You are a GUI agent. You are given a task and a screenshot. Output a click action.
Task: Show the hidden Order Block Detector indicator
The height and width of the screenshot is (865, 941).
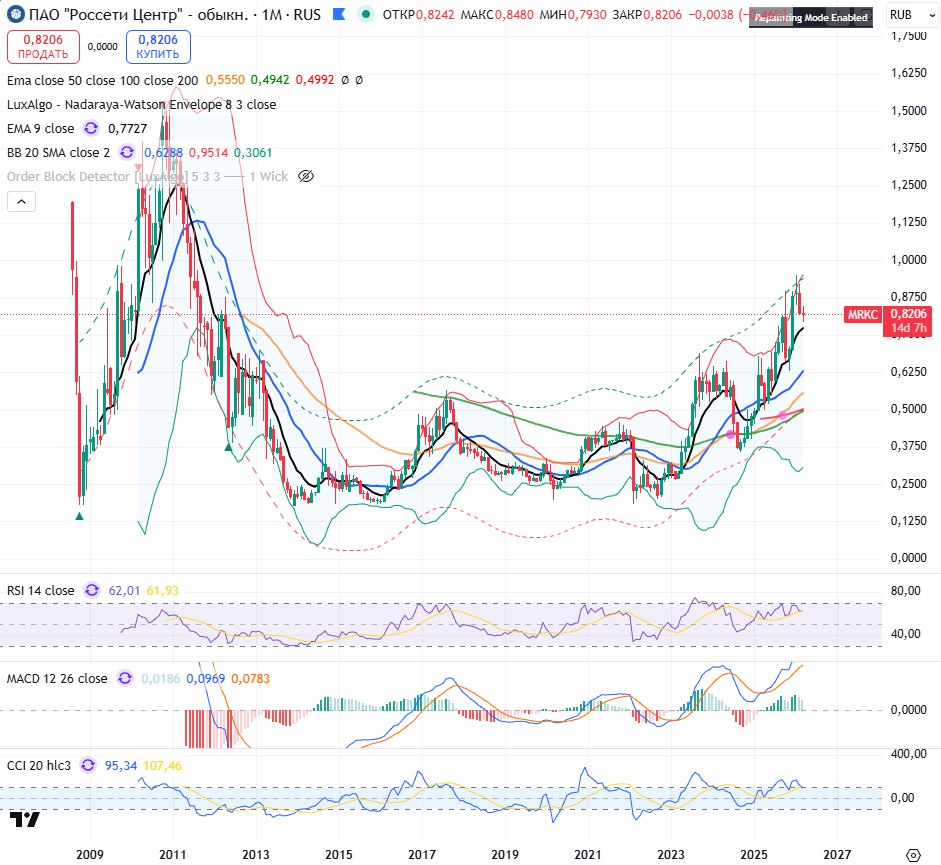(x=307, y=176)
